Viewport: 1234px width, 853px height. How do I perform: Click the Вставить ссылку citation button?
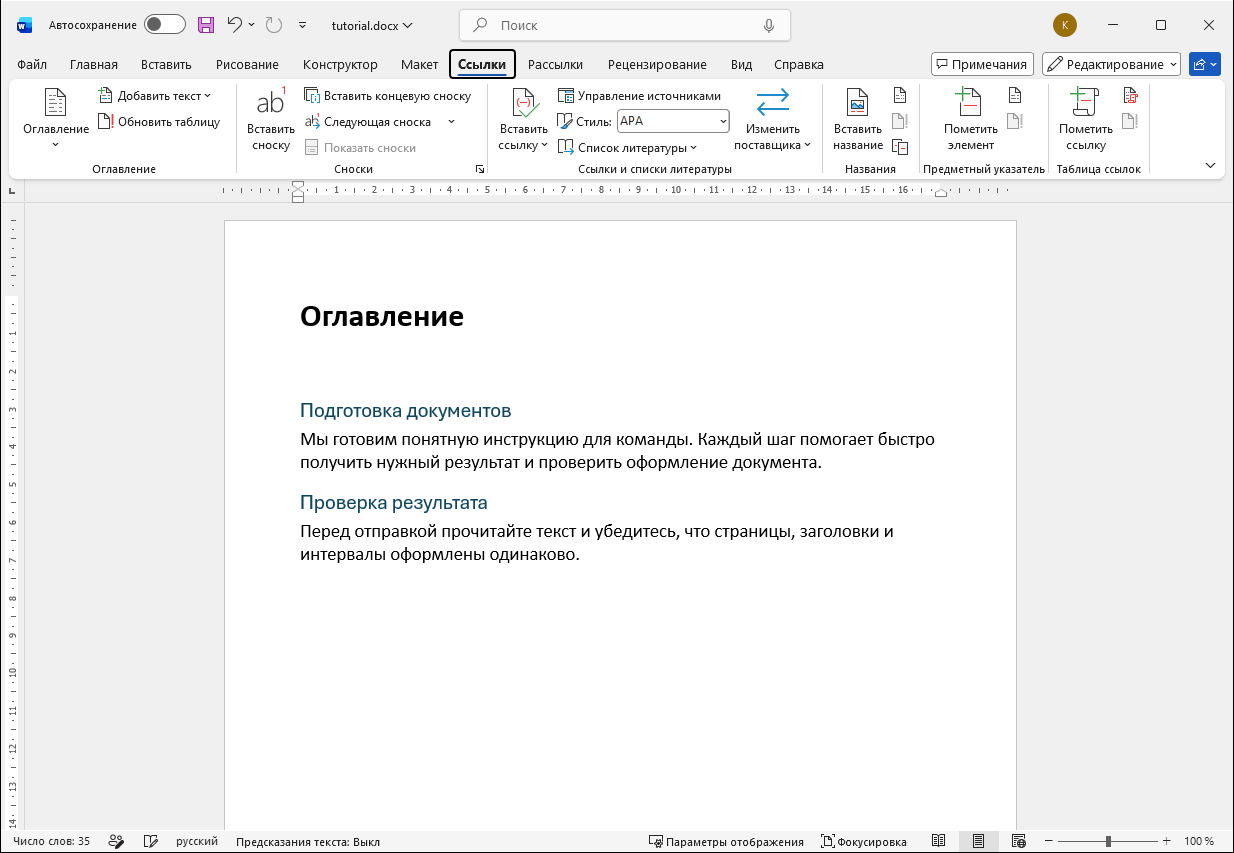pyautogui.click(x=524, y=118)
